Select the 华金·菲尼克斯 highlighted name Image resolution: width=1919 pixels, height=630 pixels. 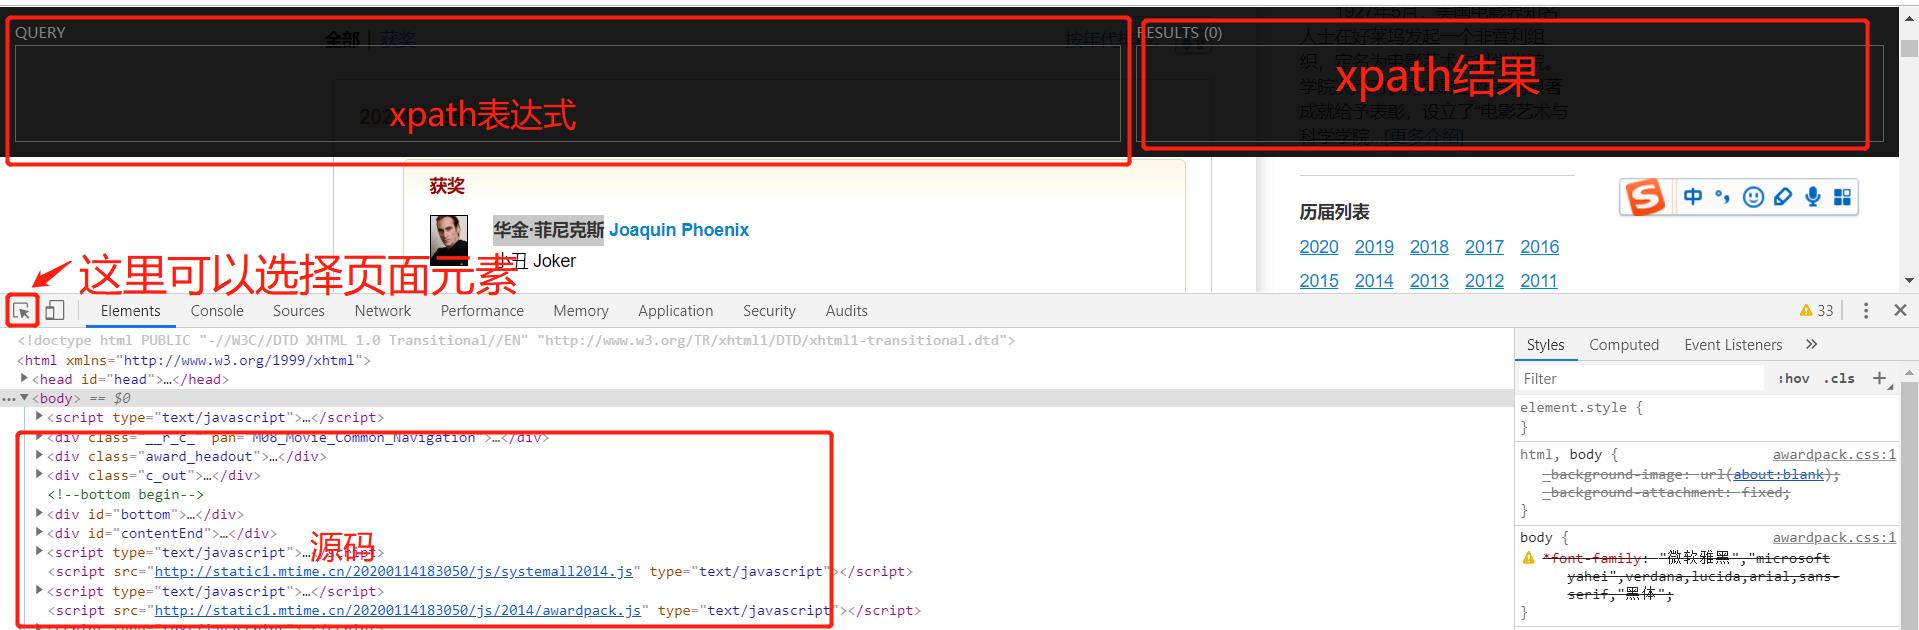[x=548, y=230]
